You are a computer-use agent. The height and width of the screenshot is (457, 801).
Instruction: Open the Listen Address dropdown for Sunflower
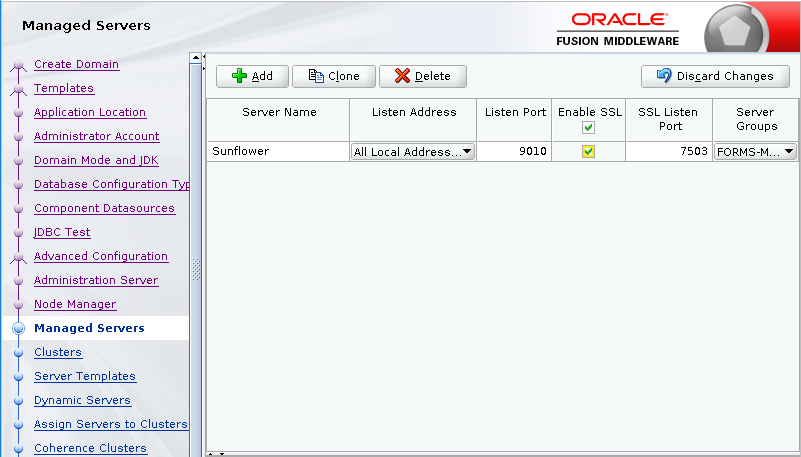tap(467, 152)
